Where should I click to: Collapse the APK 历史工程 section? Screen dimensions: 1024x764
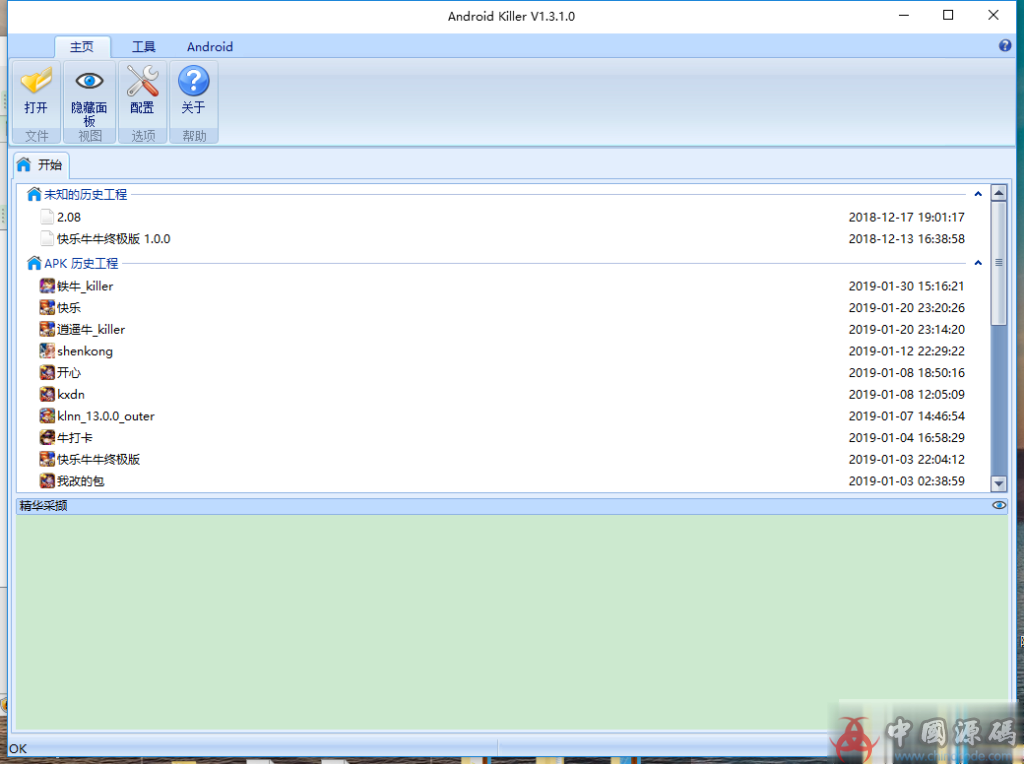tap(978, 263)
